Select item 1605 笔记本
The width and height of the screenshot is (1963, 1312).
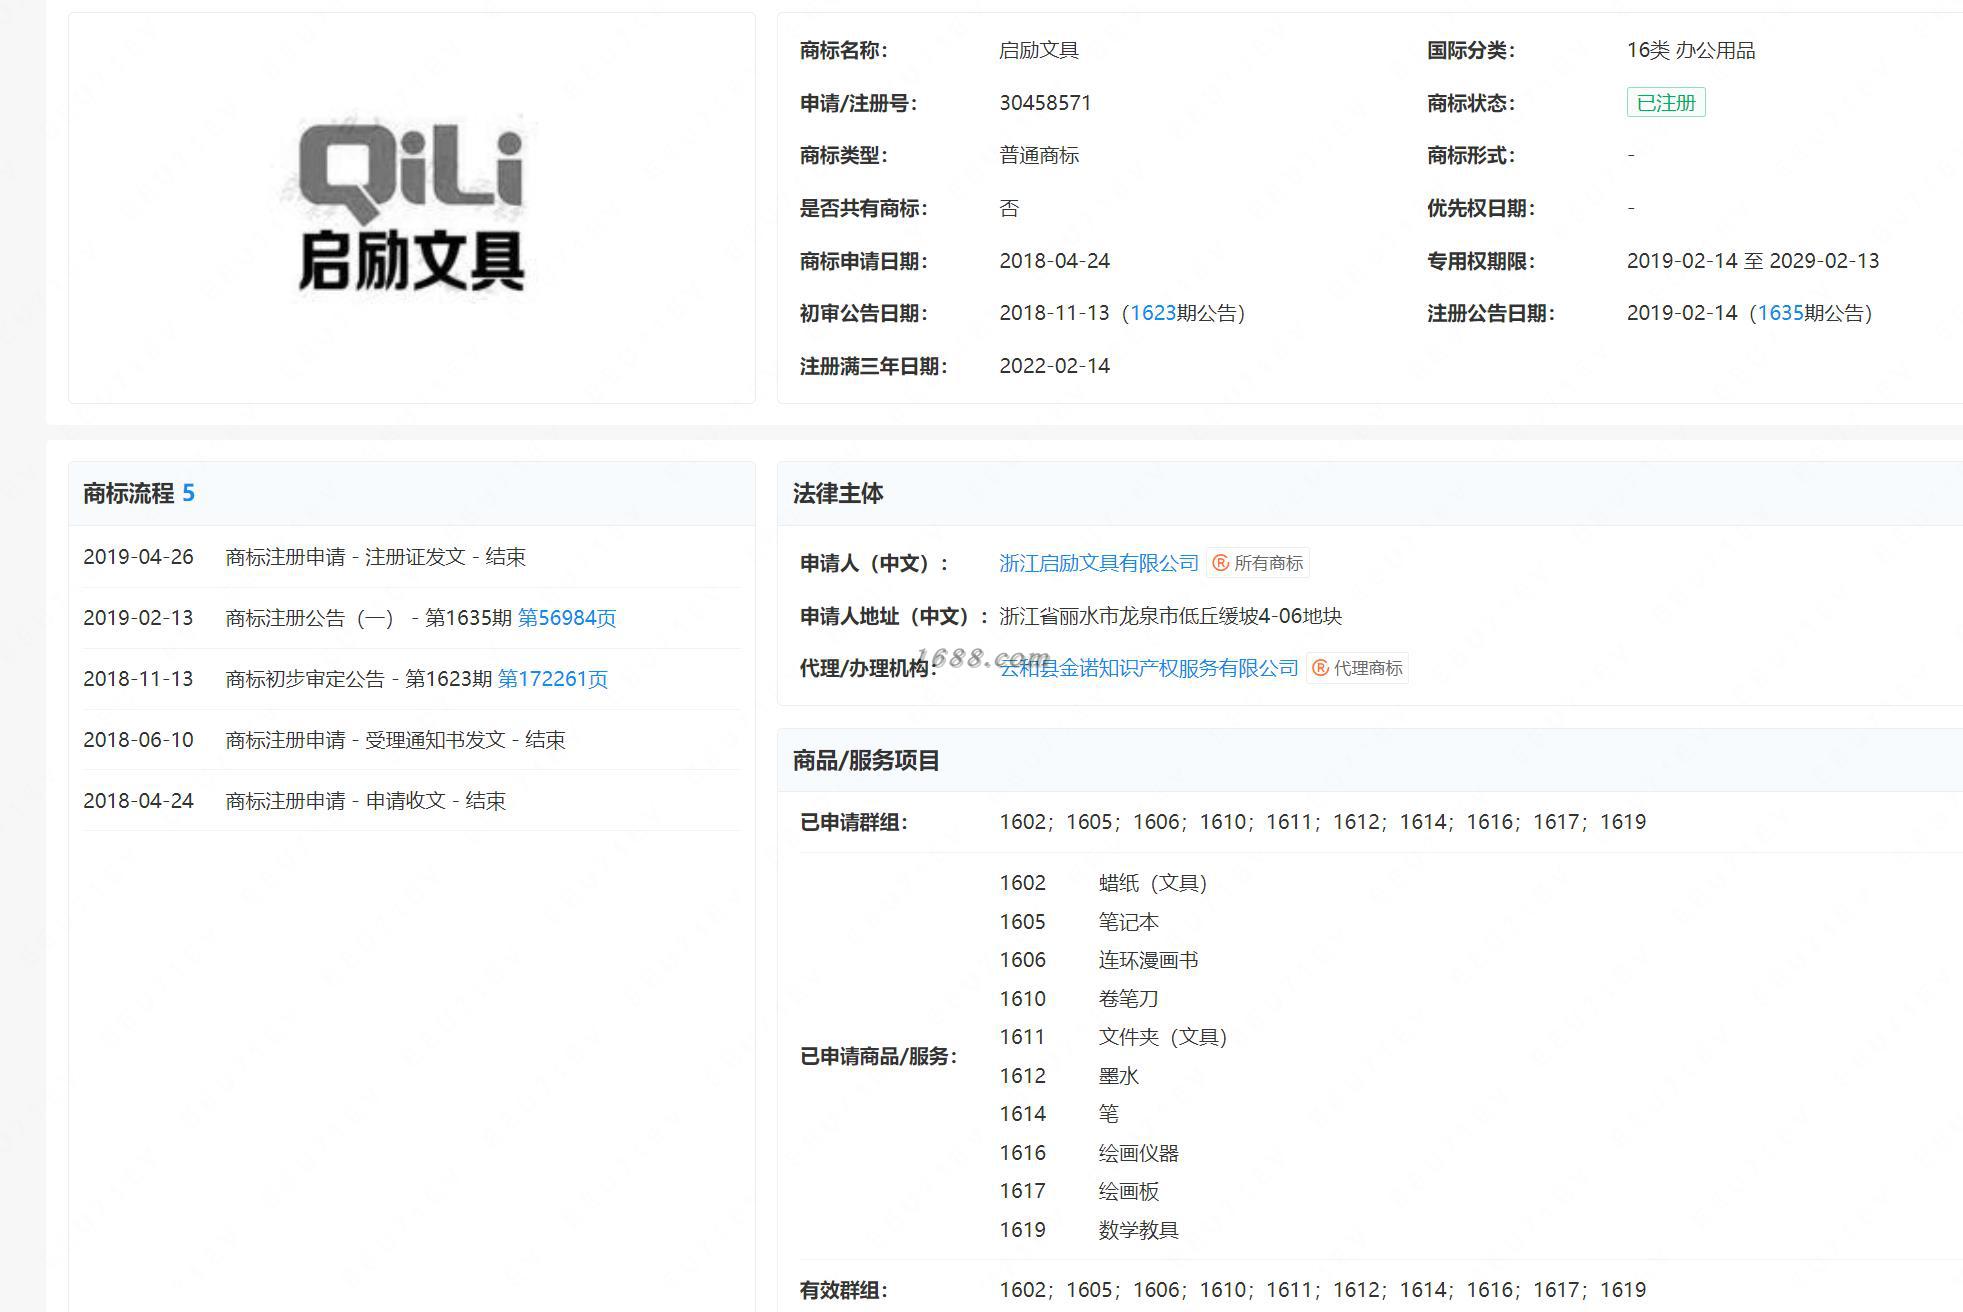[x=1079, y=922]
